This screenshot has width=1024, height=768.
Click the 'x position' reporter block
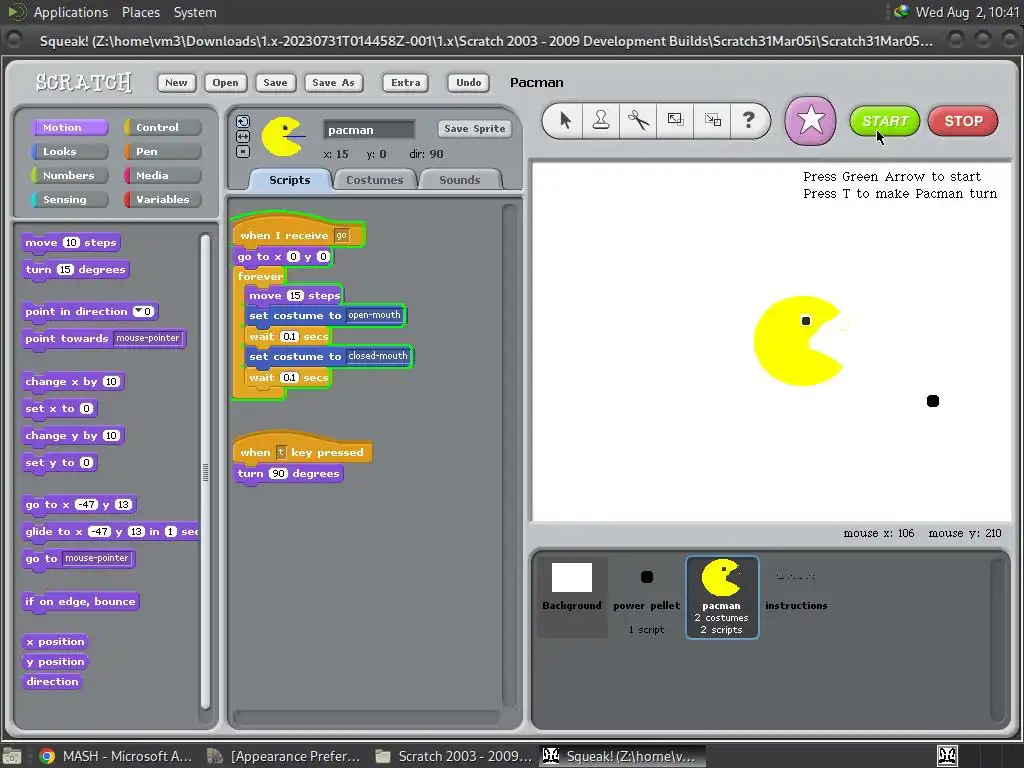[56, 641]
